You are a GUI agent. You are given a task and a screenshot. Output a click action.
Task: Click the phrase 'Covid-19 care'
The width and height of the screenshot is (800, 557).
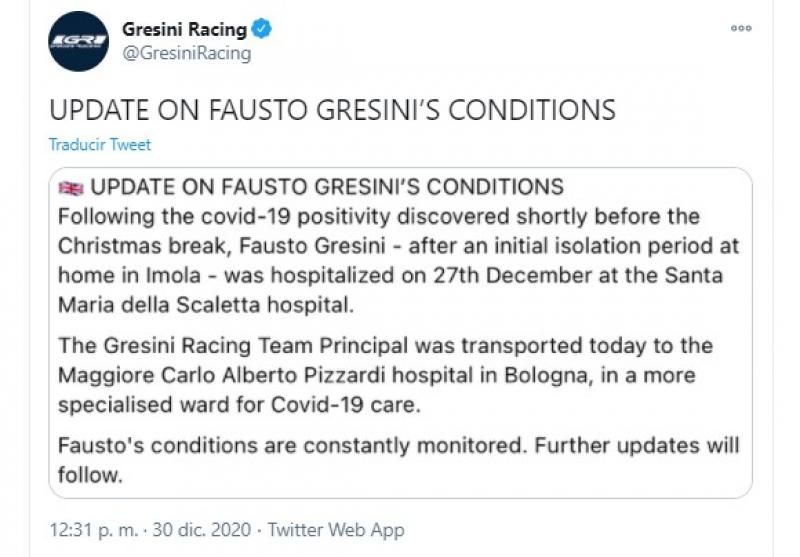click(x=345, y=405)
